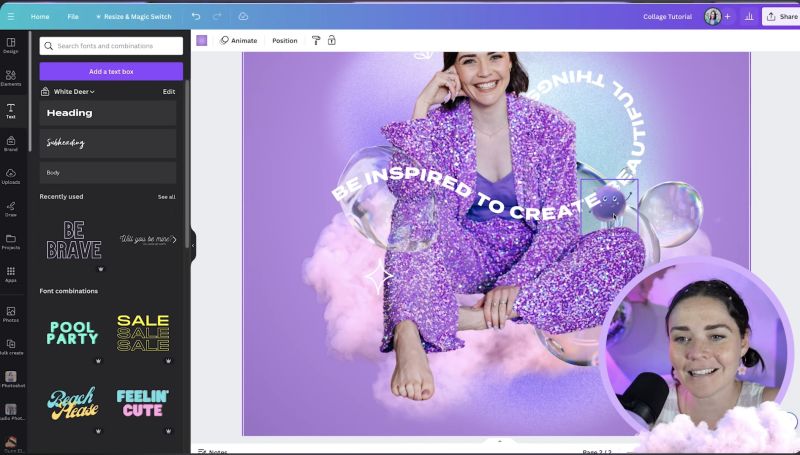The height and width of the screenshot is (455, 800).
Task: Open Bulk create in sidebar
Action: 11,347
